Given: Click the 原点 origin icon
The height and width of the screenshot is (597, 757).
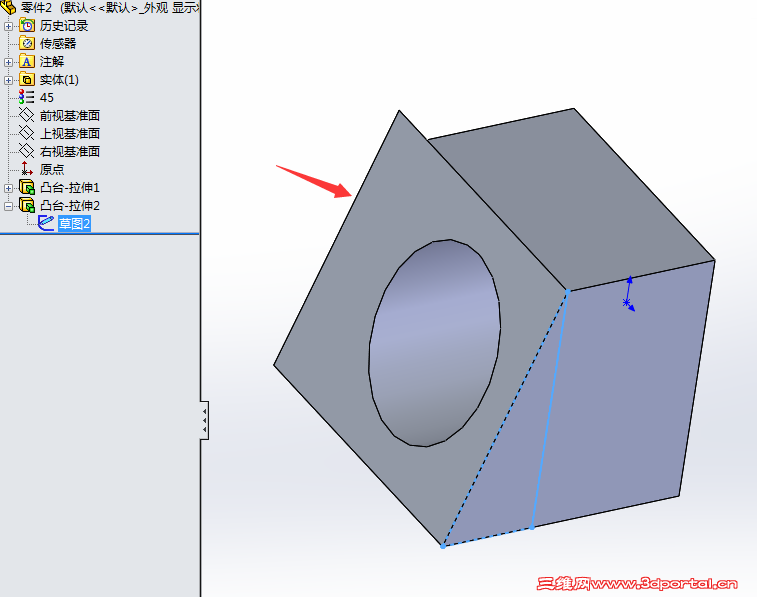Looking at the screenshot, I should (x=27, y=169).
